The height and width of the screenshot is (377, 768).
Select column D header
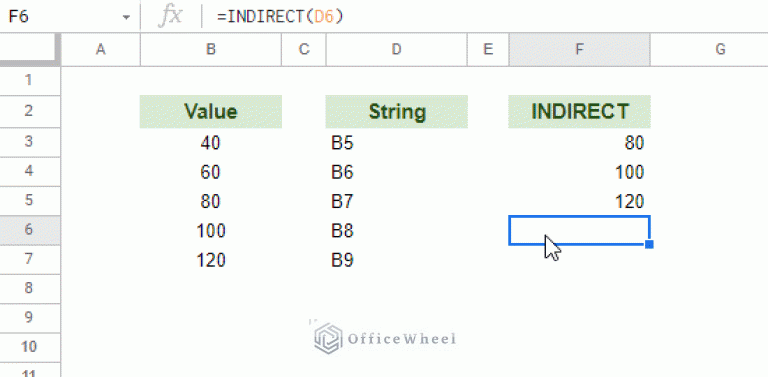pyautogui.click(x=396, y=49)
